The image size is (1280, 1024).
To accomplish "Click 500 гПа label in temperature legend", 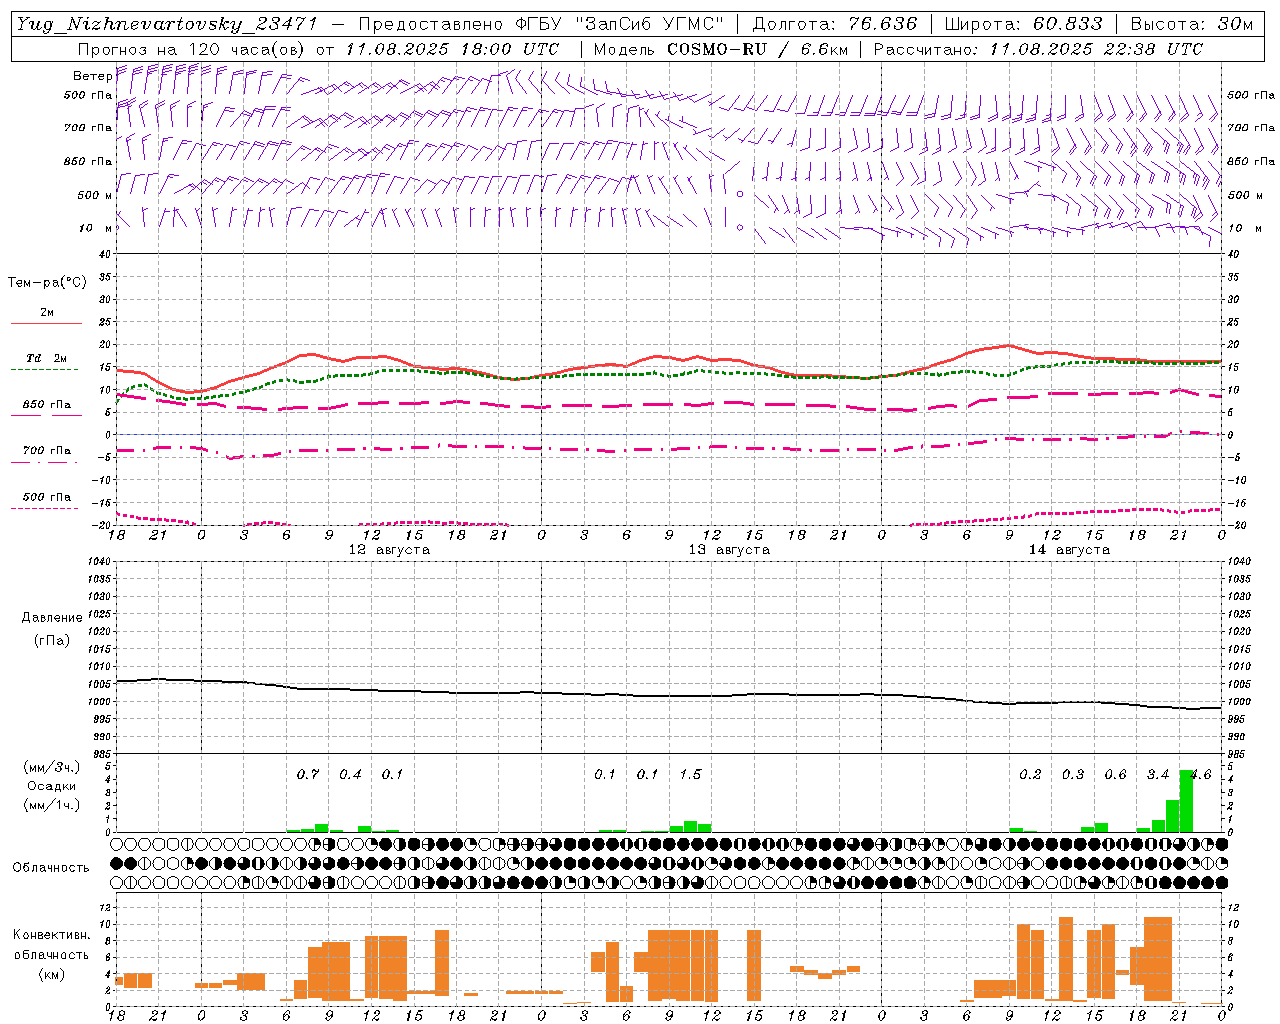I will [x=47, y=497].
